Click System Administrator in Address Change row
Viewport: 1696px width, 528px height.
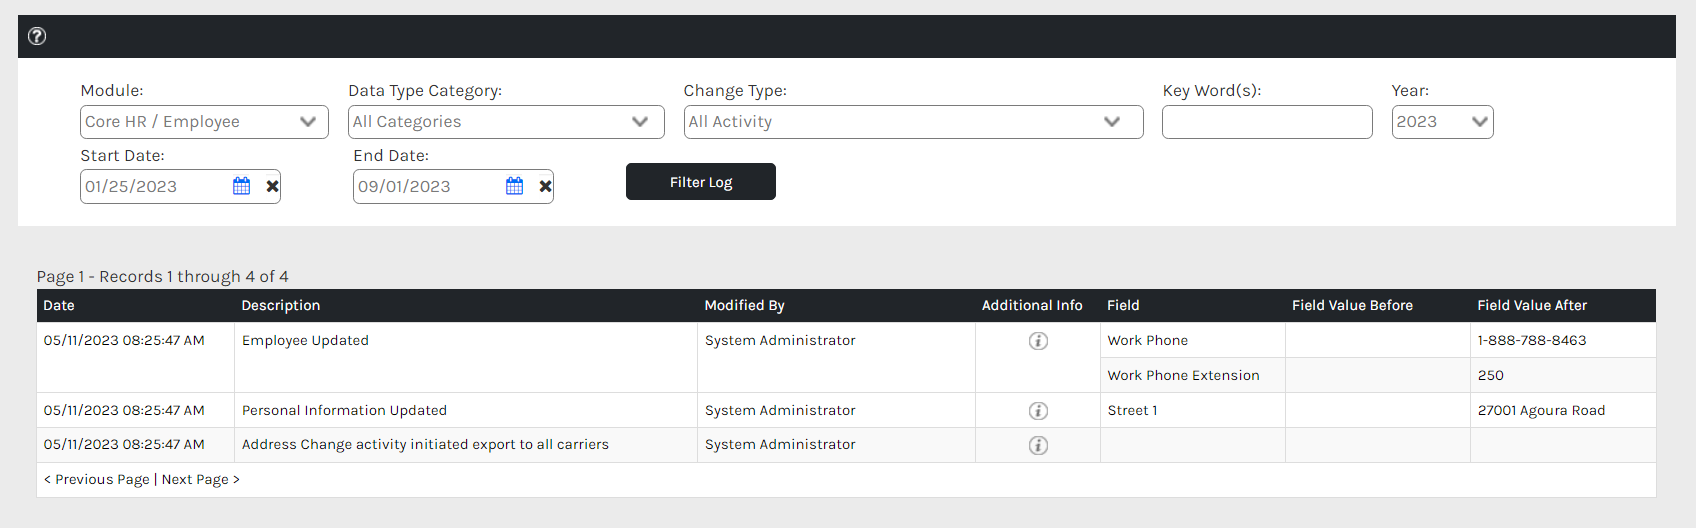(x=780, y=445)
